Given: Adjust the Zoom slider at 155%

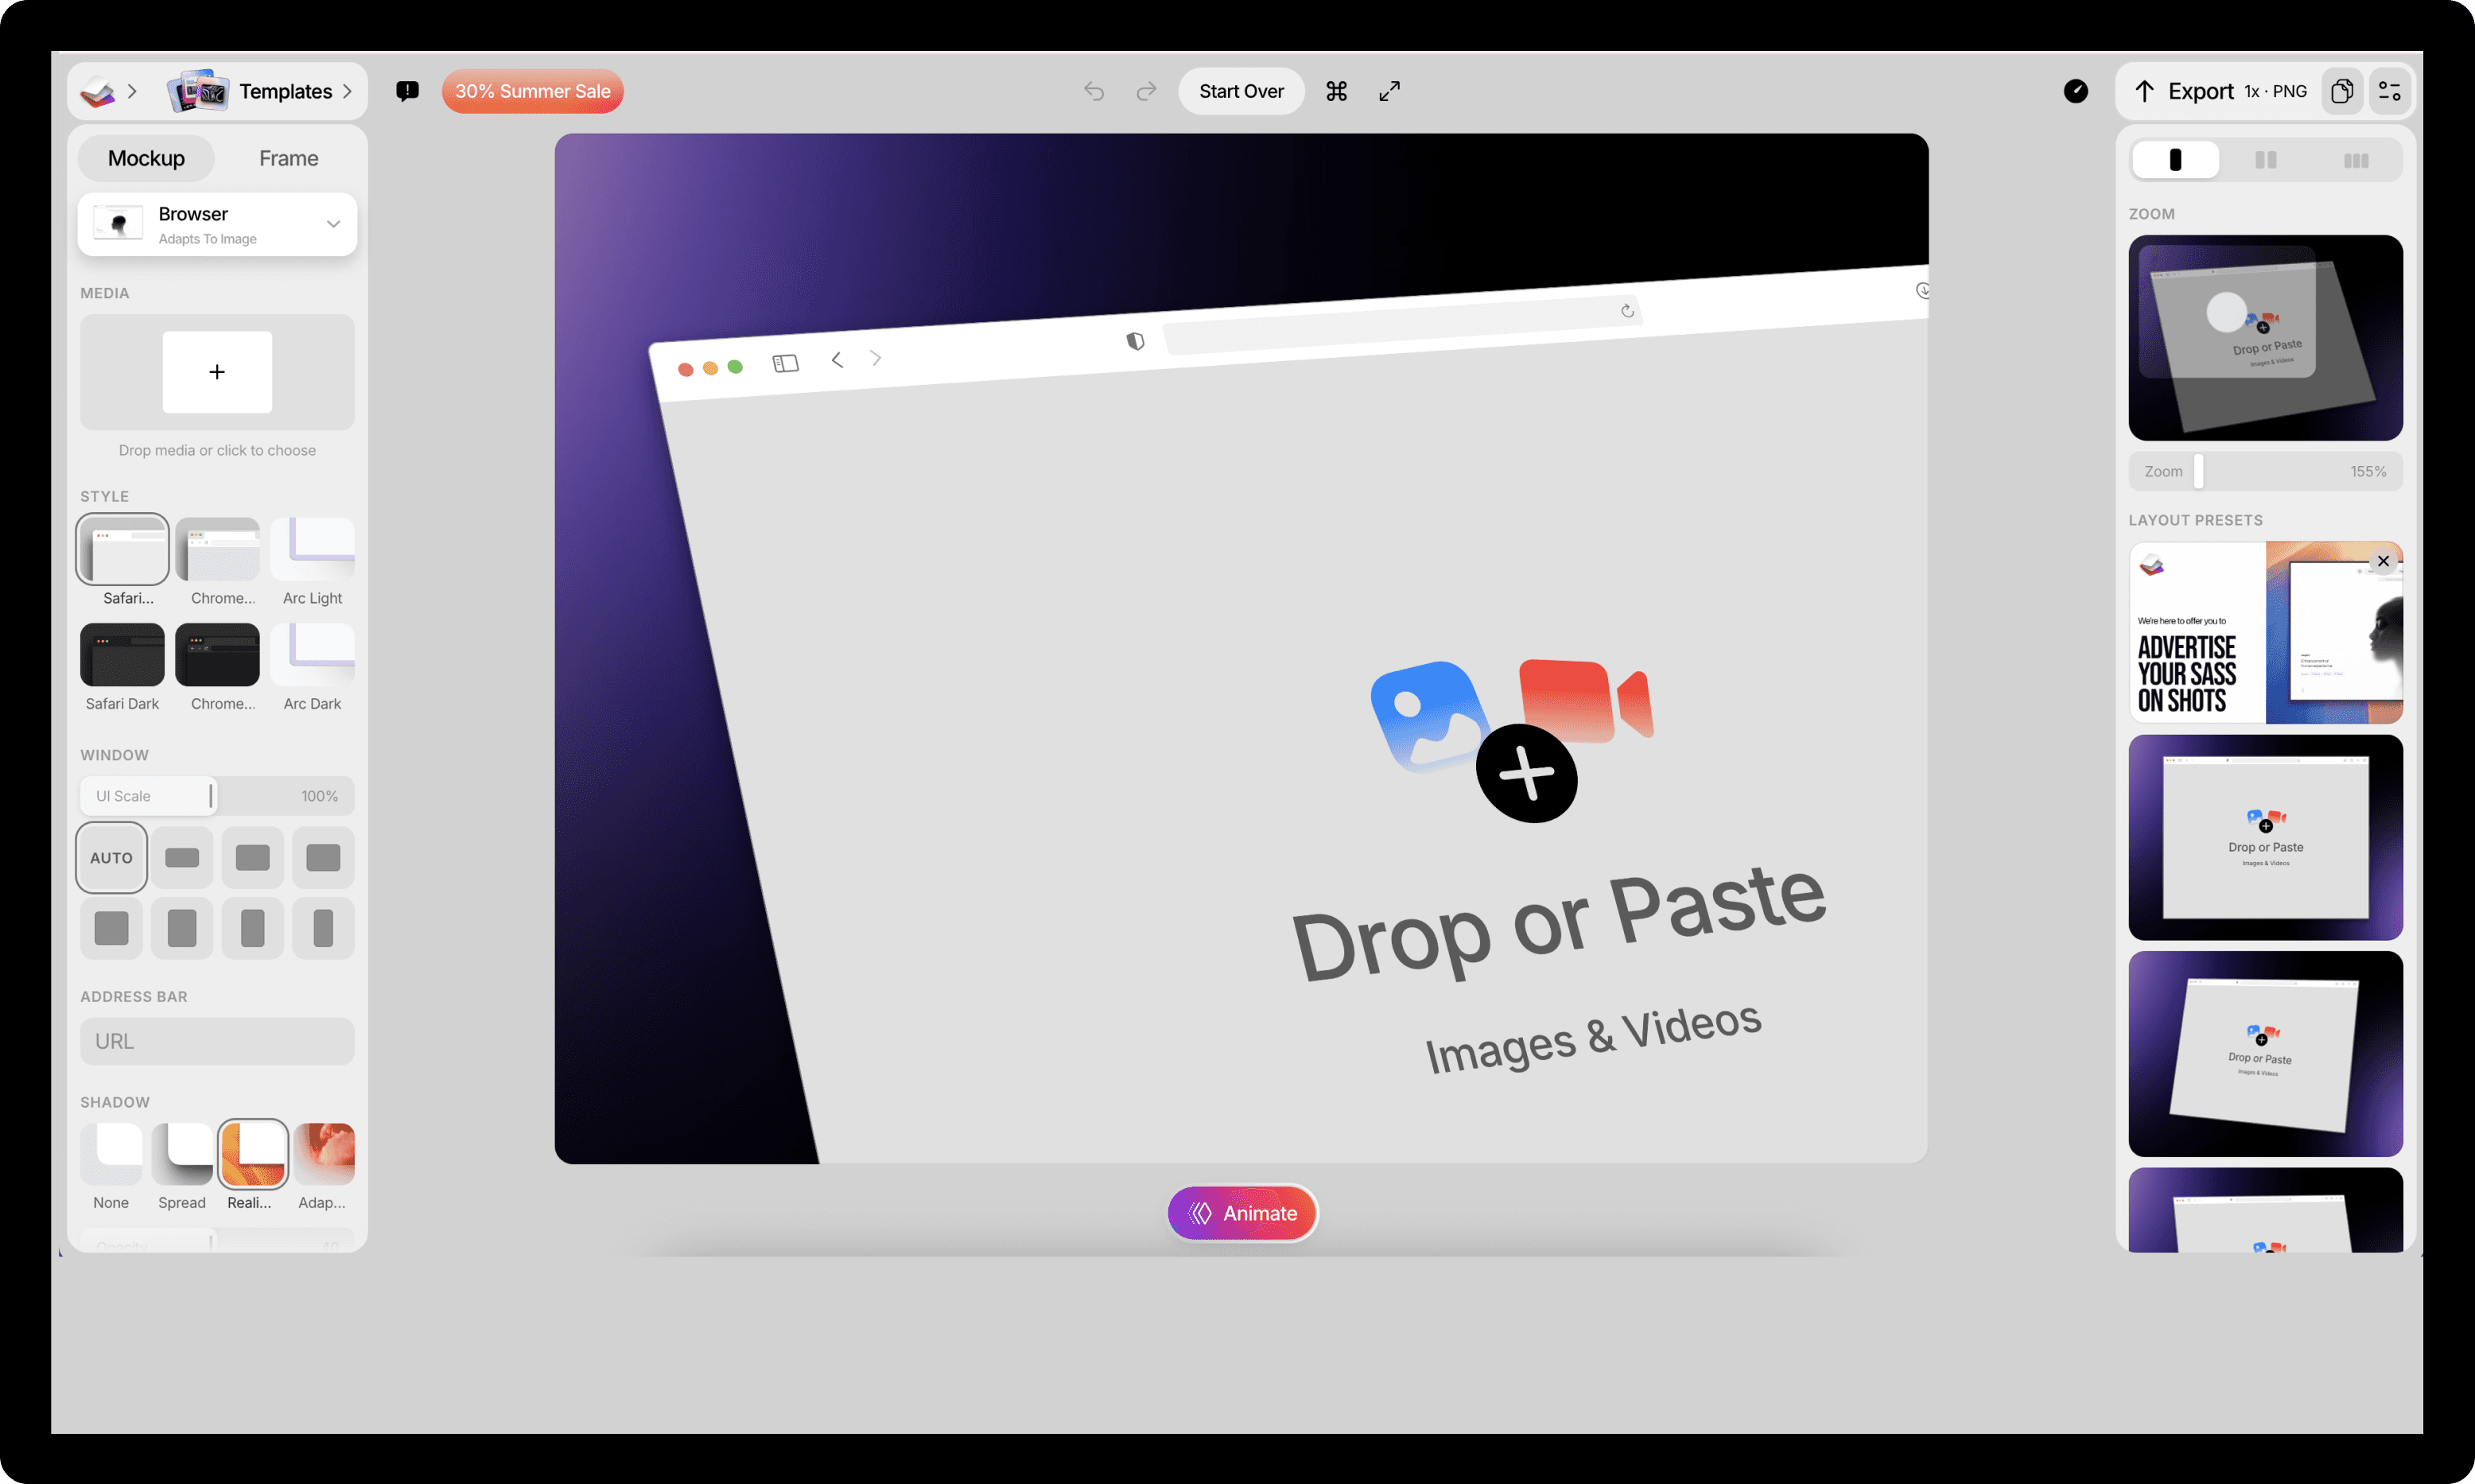Looking at the screenshot, I should point(2265,471).
